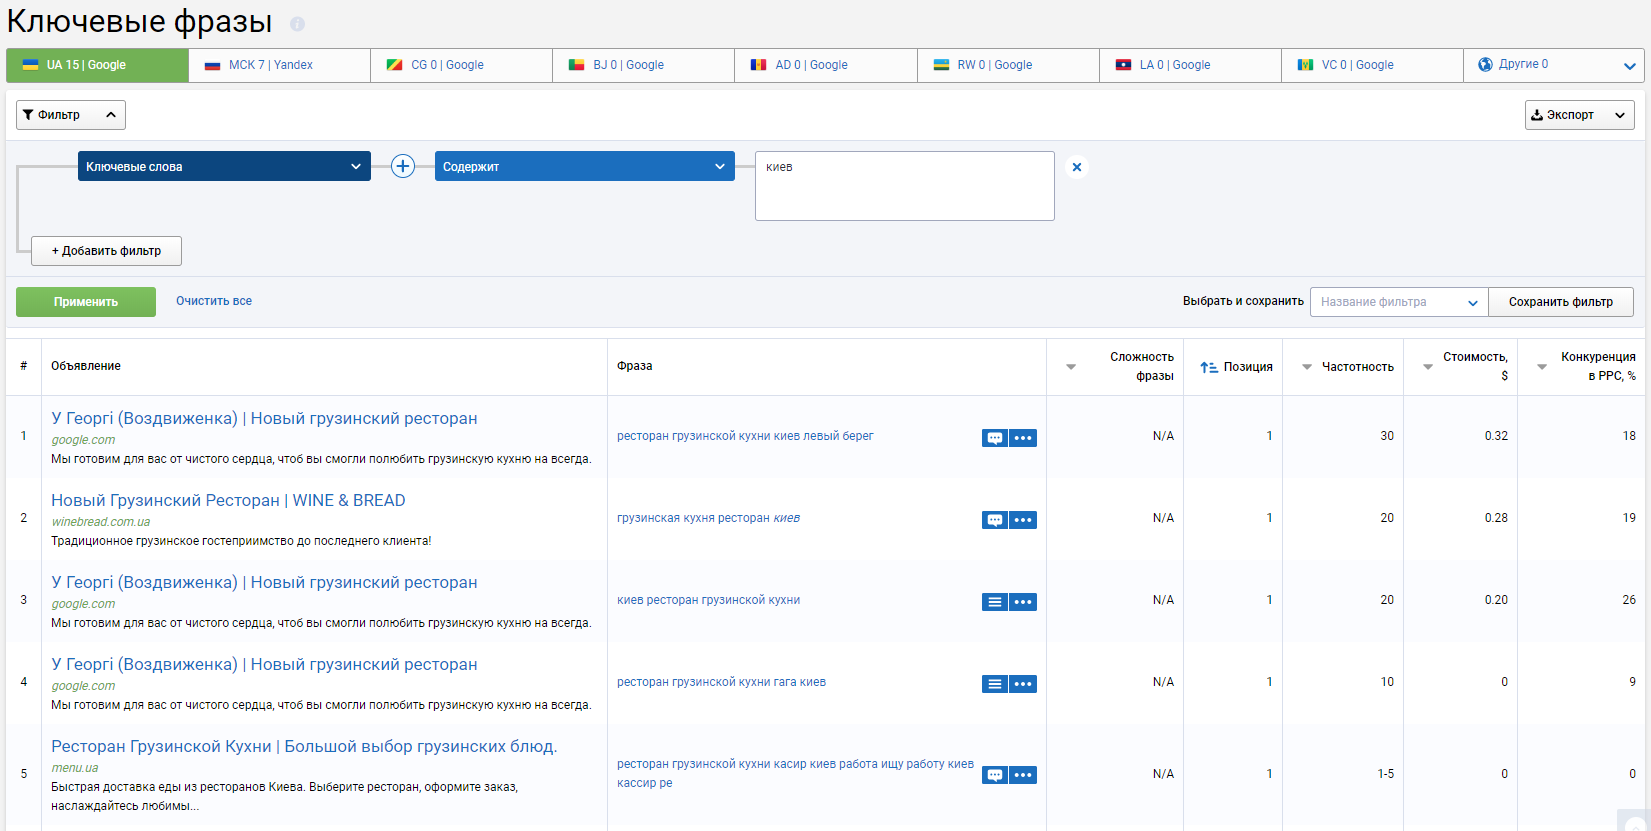
Task: Click comment icon for левый берег phrase
Action: [995, 438]
